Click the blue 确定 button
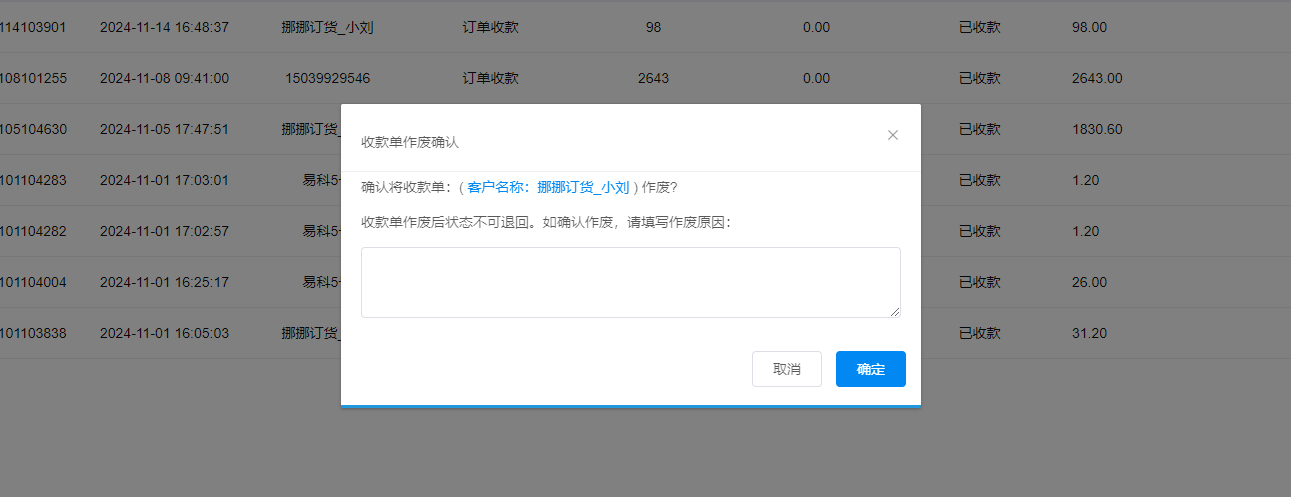 click(x=870, y=369)
